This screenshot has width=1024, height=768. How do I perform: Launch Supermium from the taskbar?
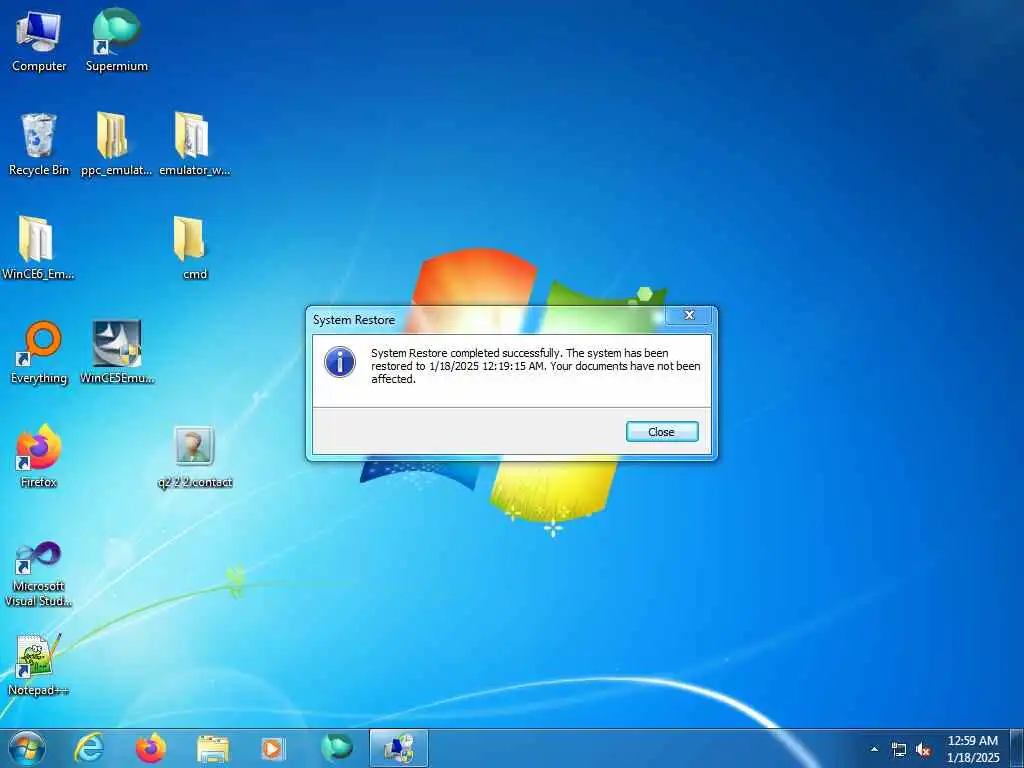coord(336,748)
